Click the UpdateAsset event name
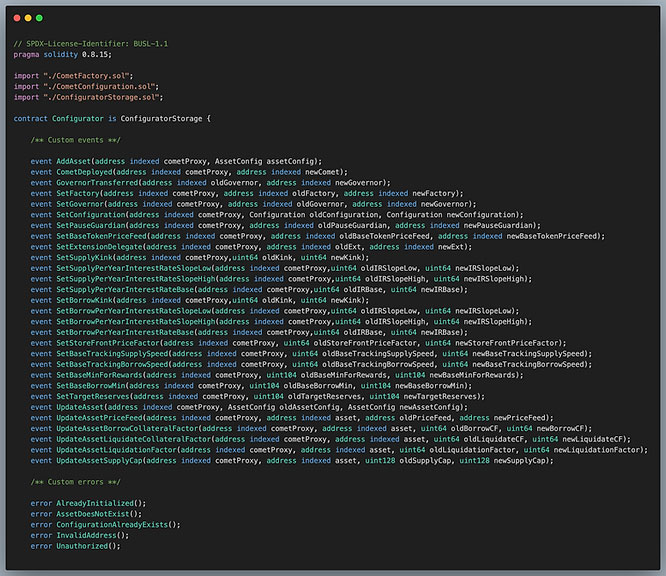This screenshot has width=666, height=576. tap(80, 407)
